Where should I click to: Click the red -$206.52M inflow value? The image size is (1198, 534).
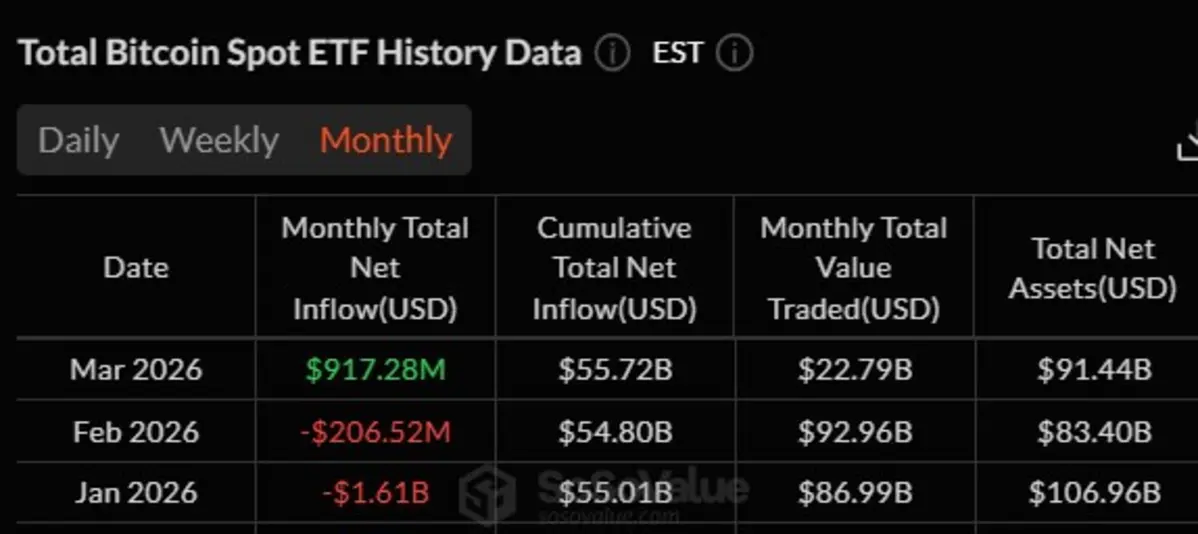tap(375, 432)
